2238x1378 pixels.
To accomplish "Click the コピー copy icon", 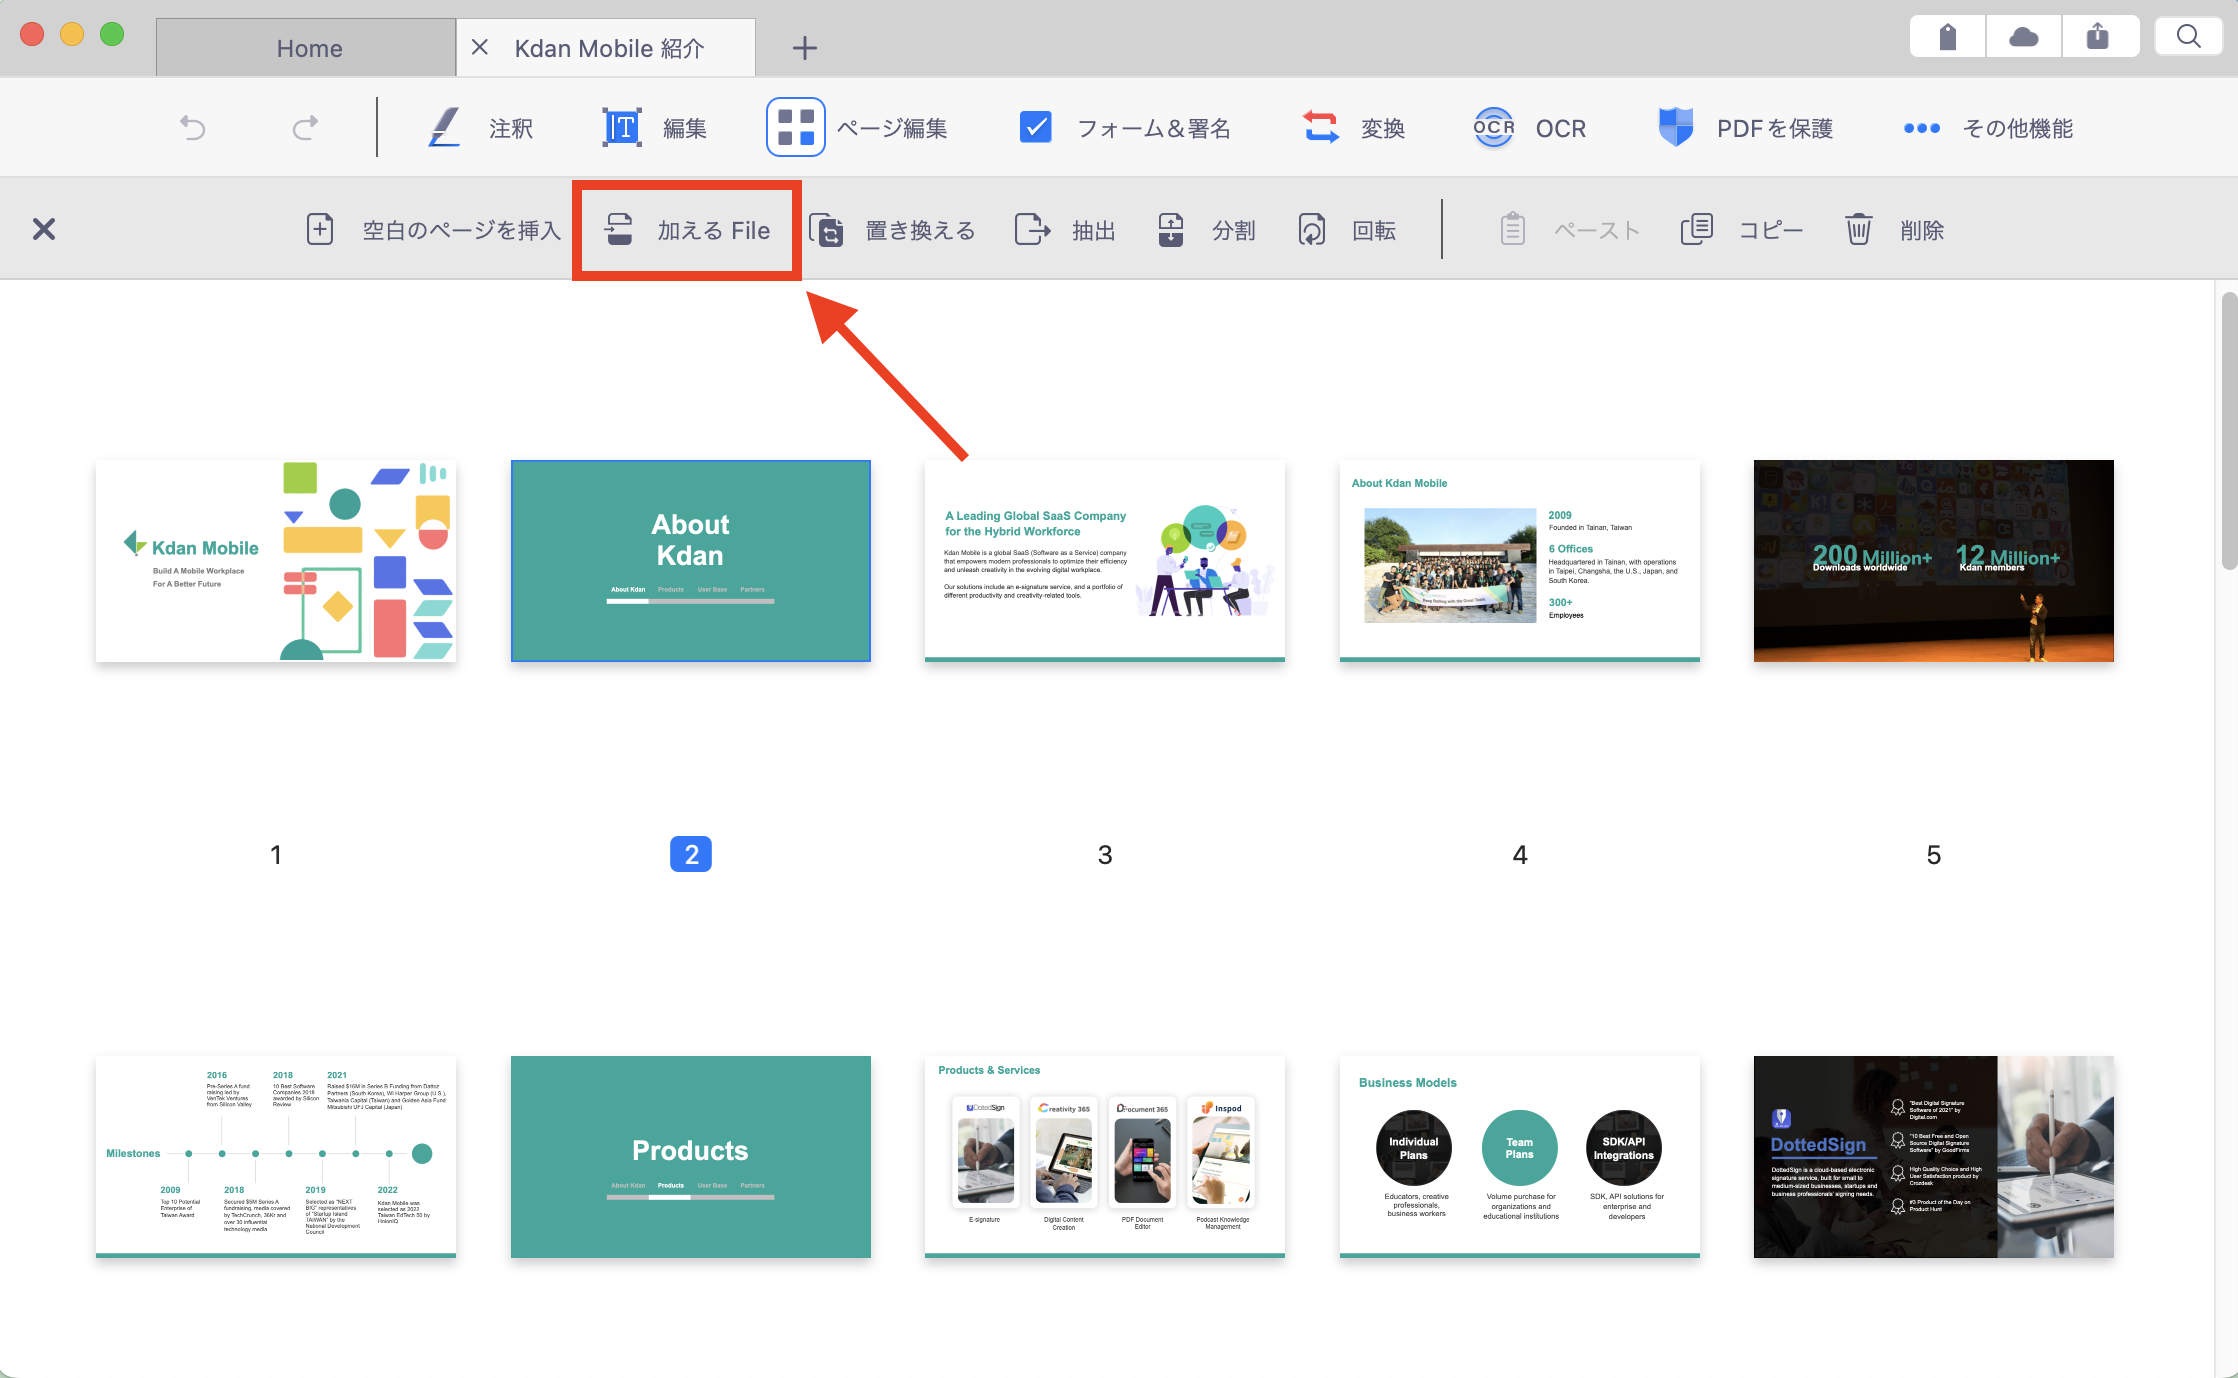I will (1697, 229).
